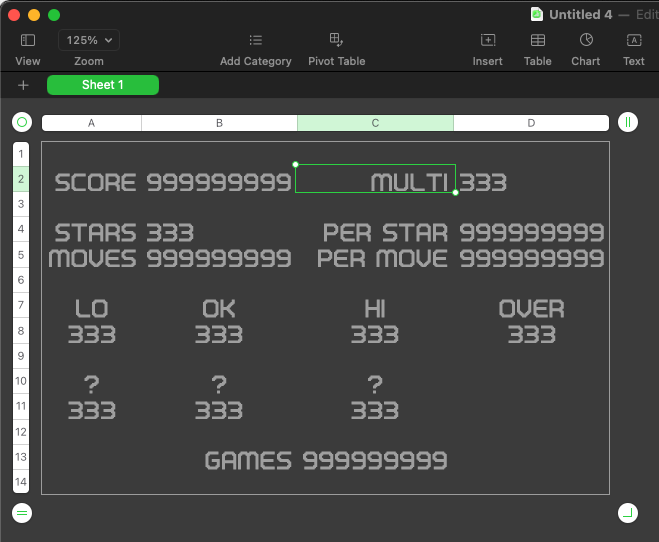Click the Pivot Table icon
659x542 pixels.
click(336, 40)
